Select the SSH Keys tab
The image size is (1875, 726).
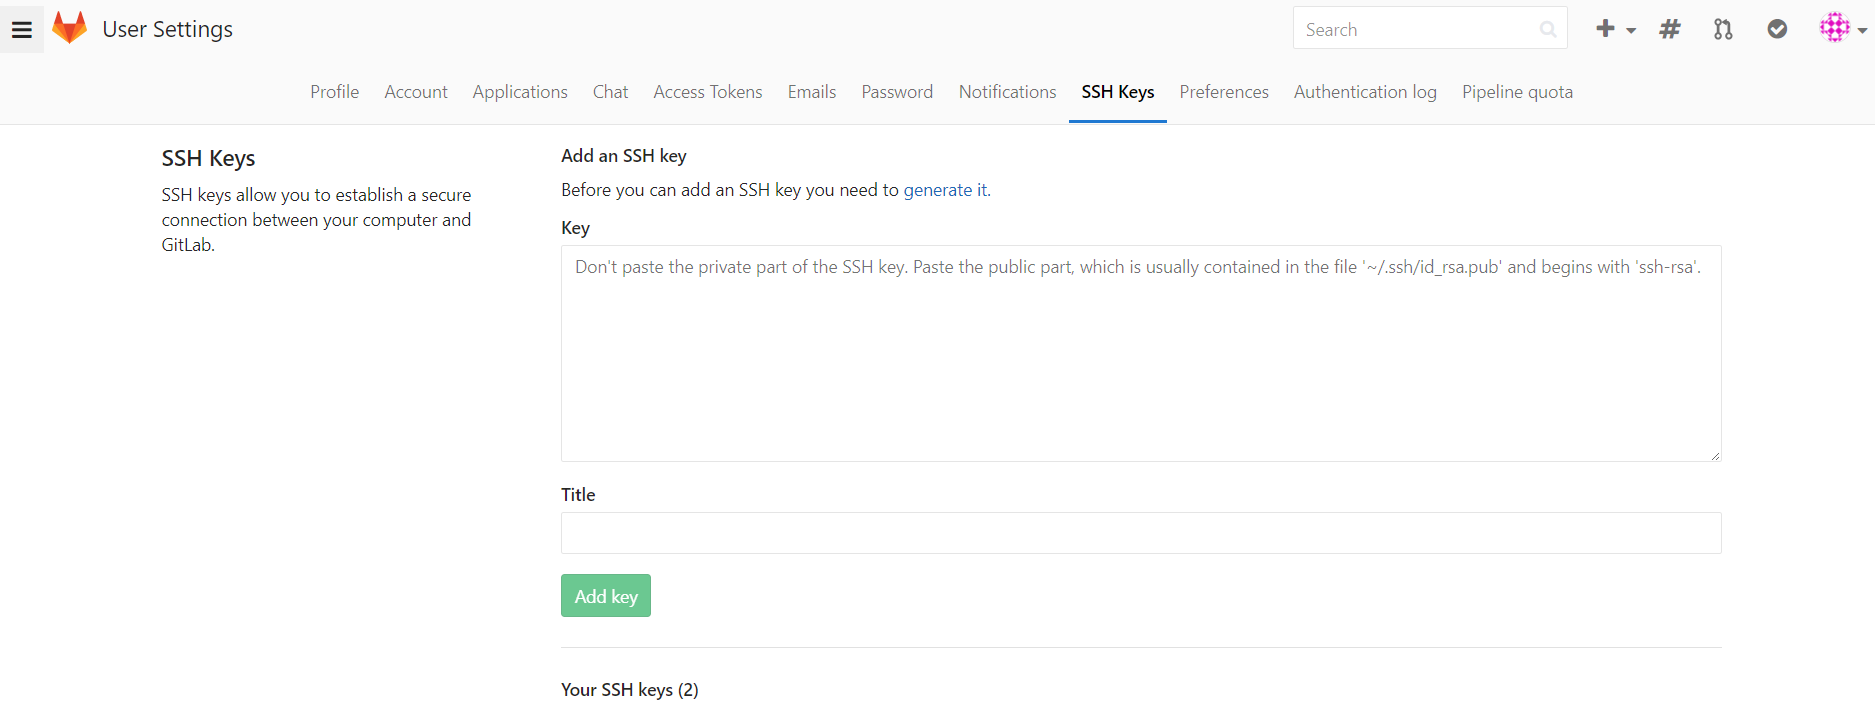click(x=1118, y=92)
